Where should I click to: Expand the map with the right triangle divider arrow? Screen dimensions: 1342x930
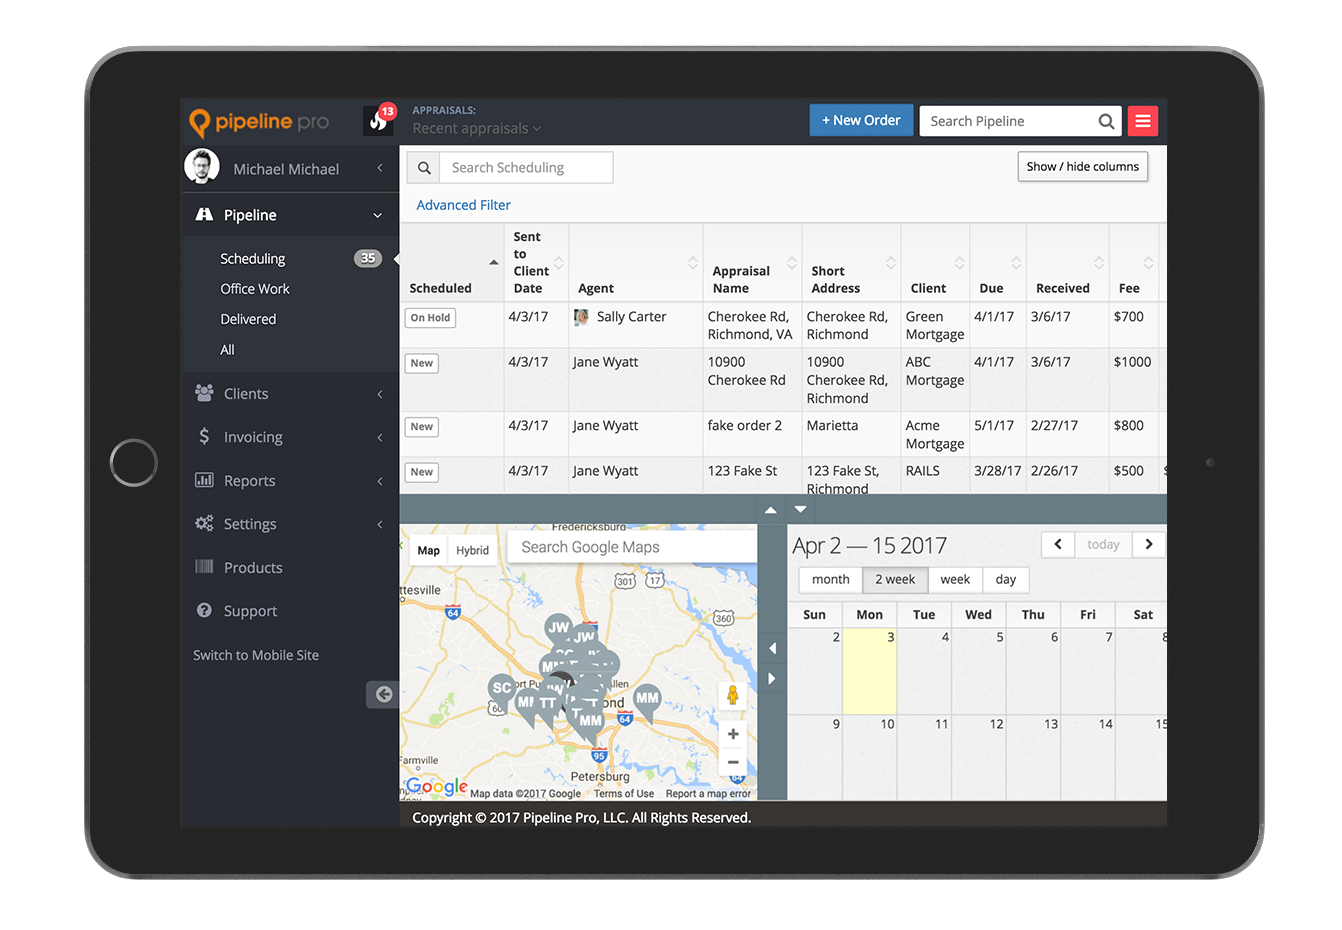click(772, 678)
